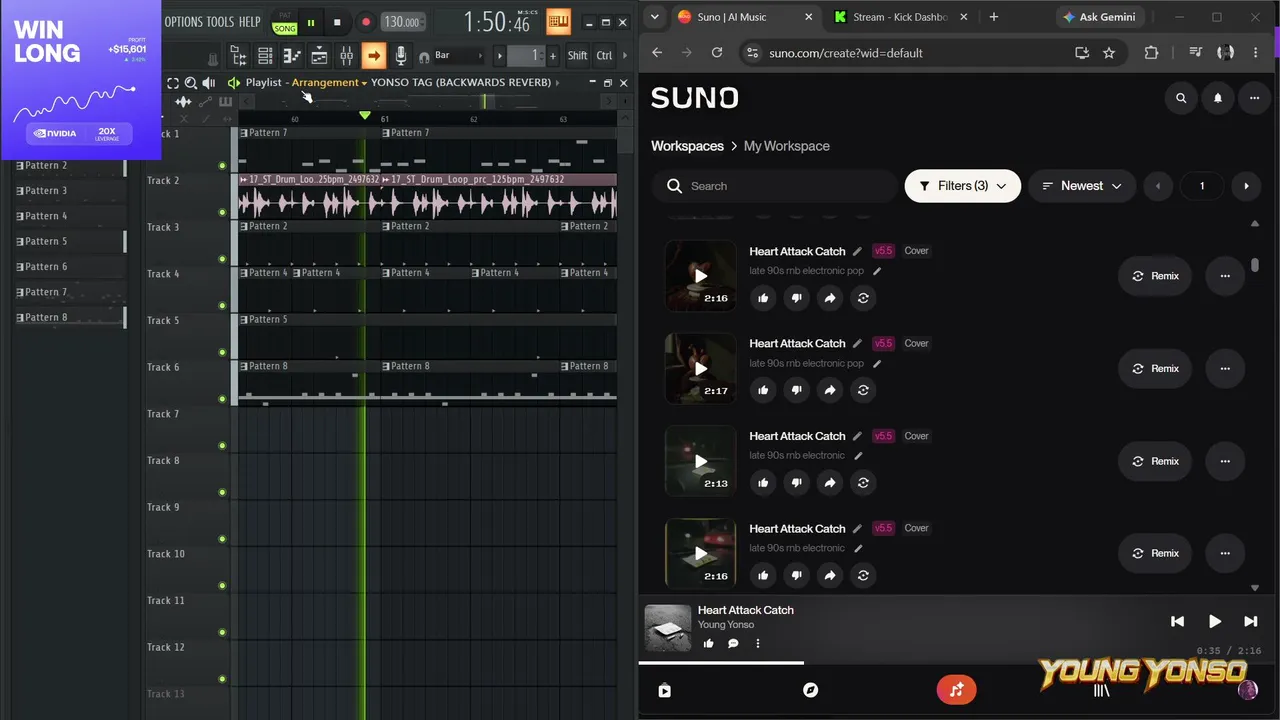Select Pattern 8 in the pattern list

pyautogui.click(x=70, y=317)
